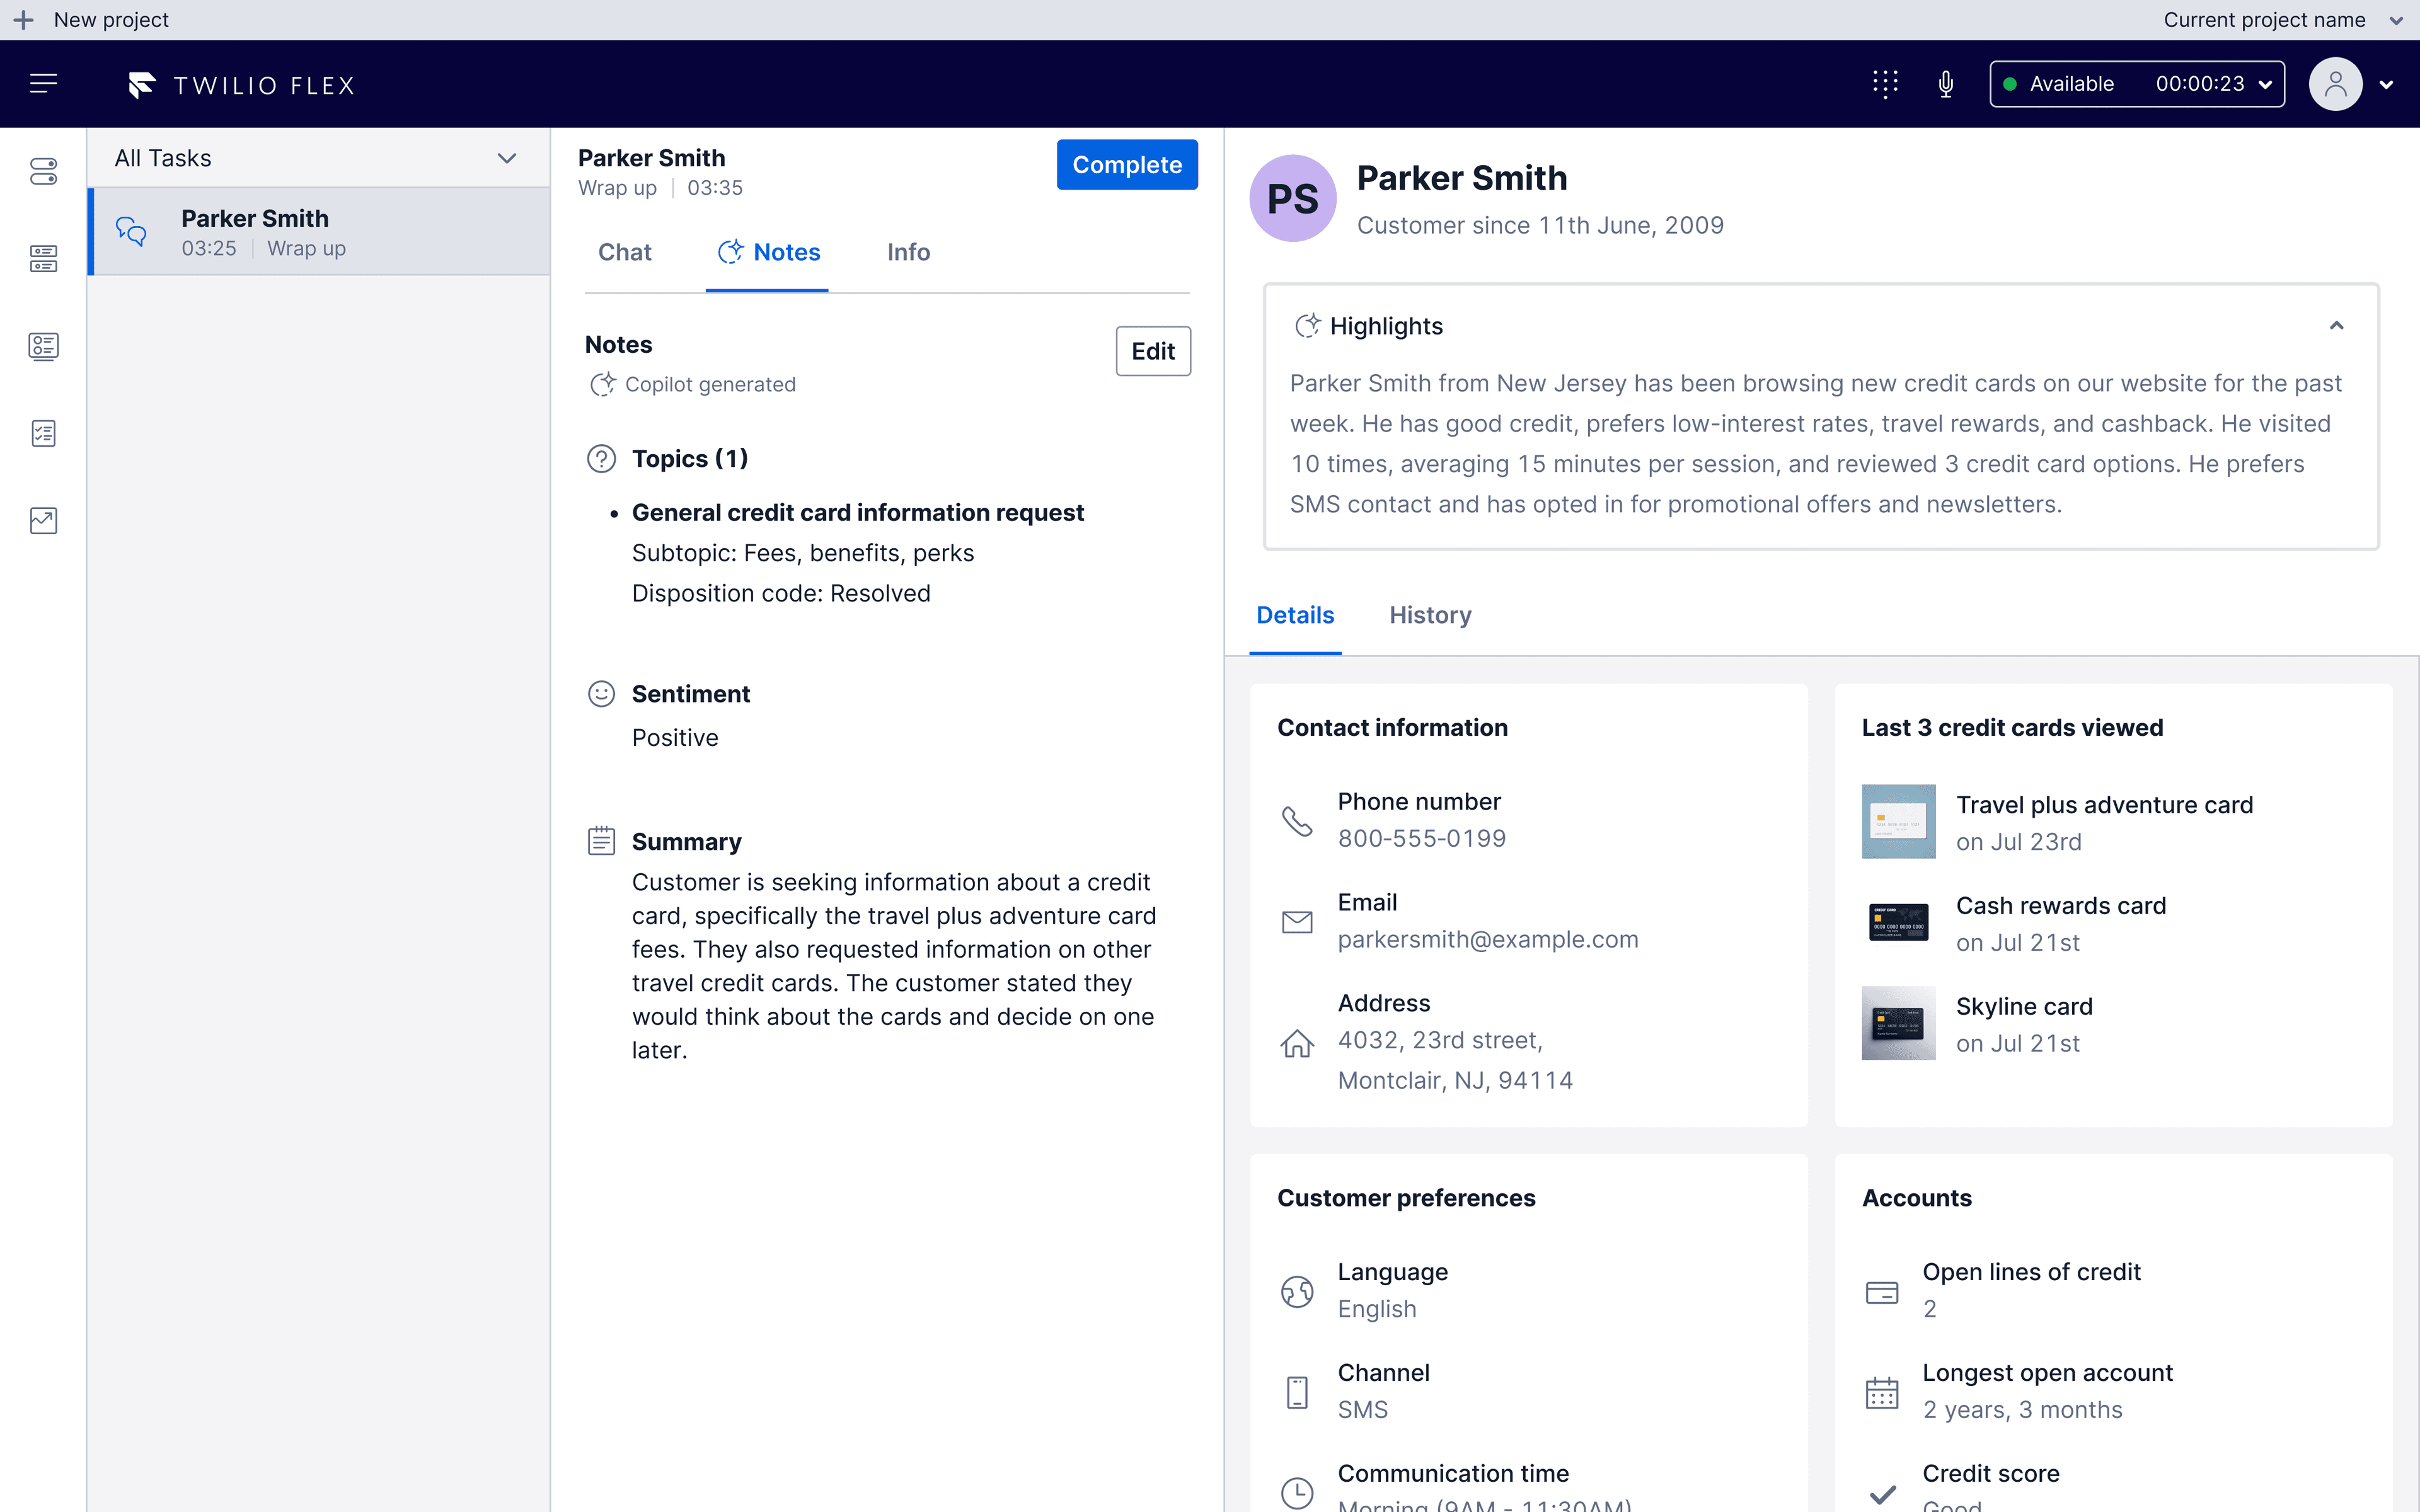2420x1512 pixels.
Task: Click the microphone icon
Action: coord(1945,84)
